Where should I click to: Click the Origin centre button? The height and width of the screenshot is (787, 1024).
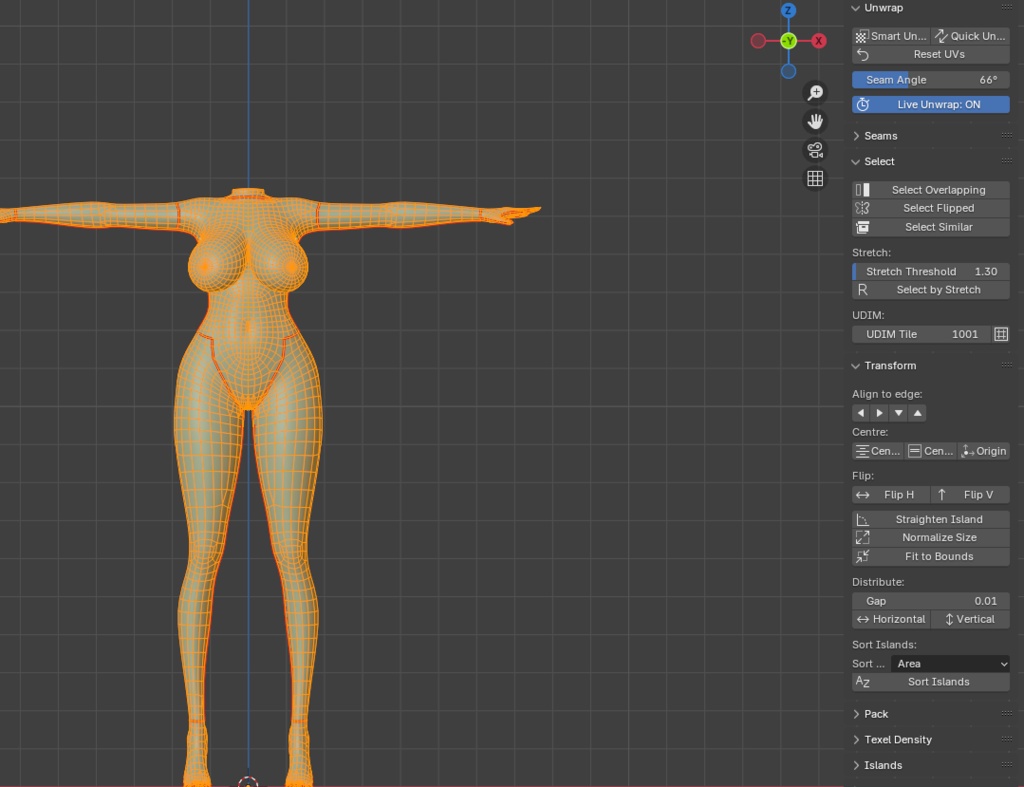pos(984,451)
